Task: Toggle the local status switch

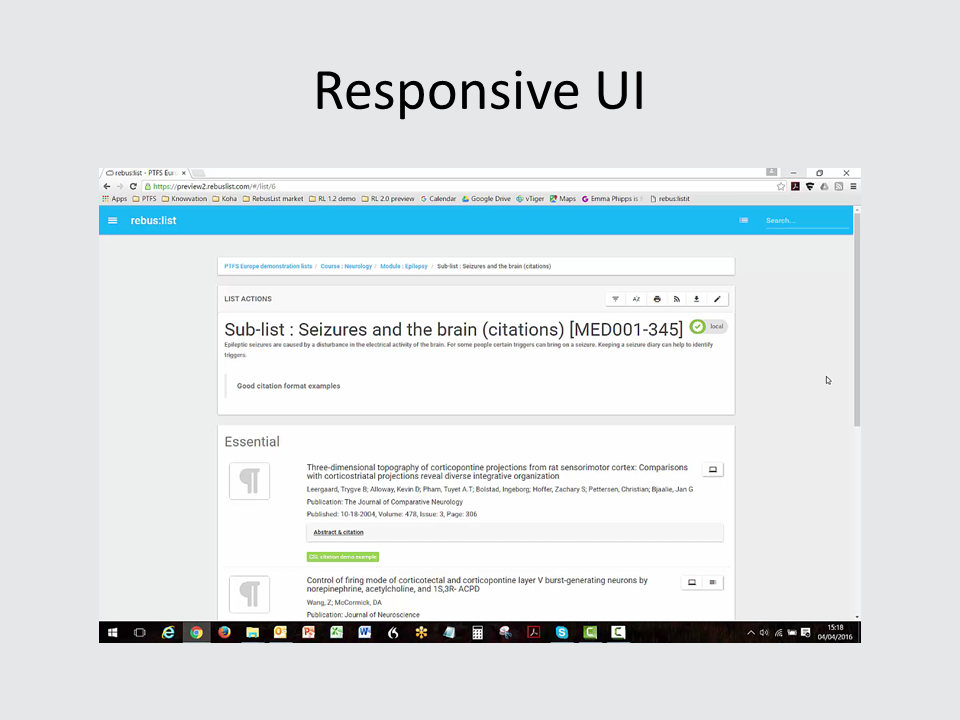Action: click(708, 327)
